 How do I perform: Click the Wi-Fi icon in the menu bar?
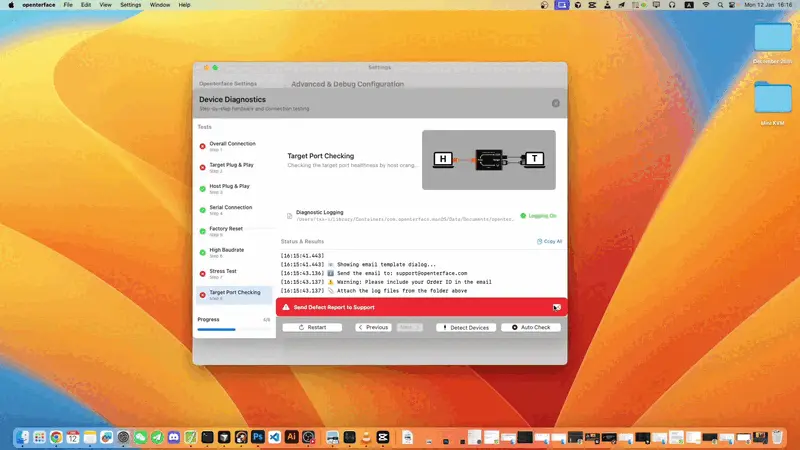(x=706, y=5)
